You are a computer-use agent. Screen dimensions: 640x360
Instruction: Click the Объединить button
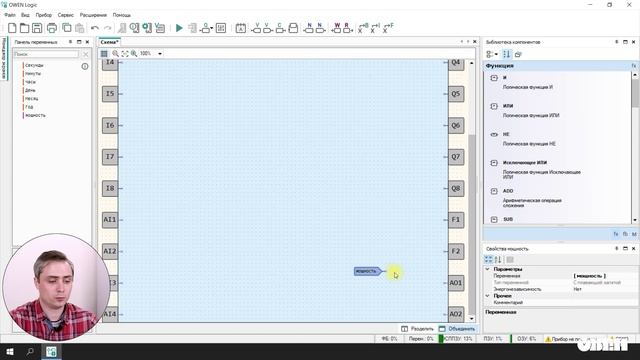[457, 329]
